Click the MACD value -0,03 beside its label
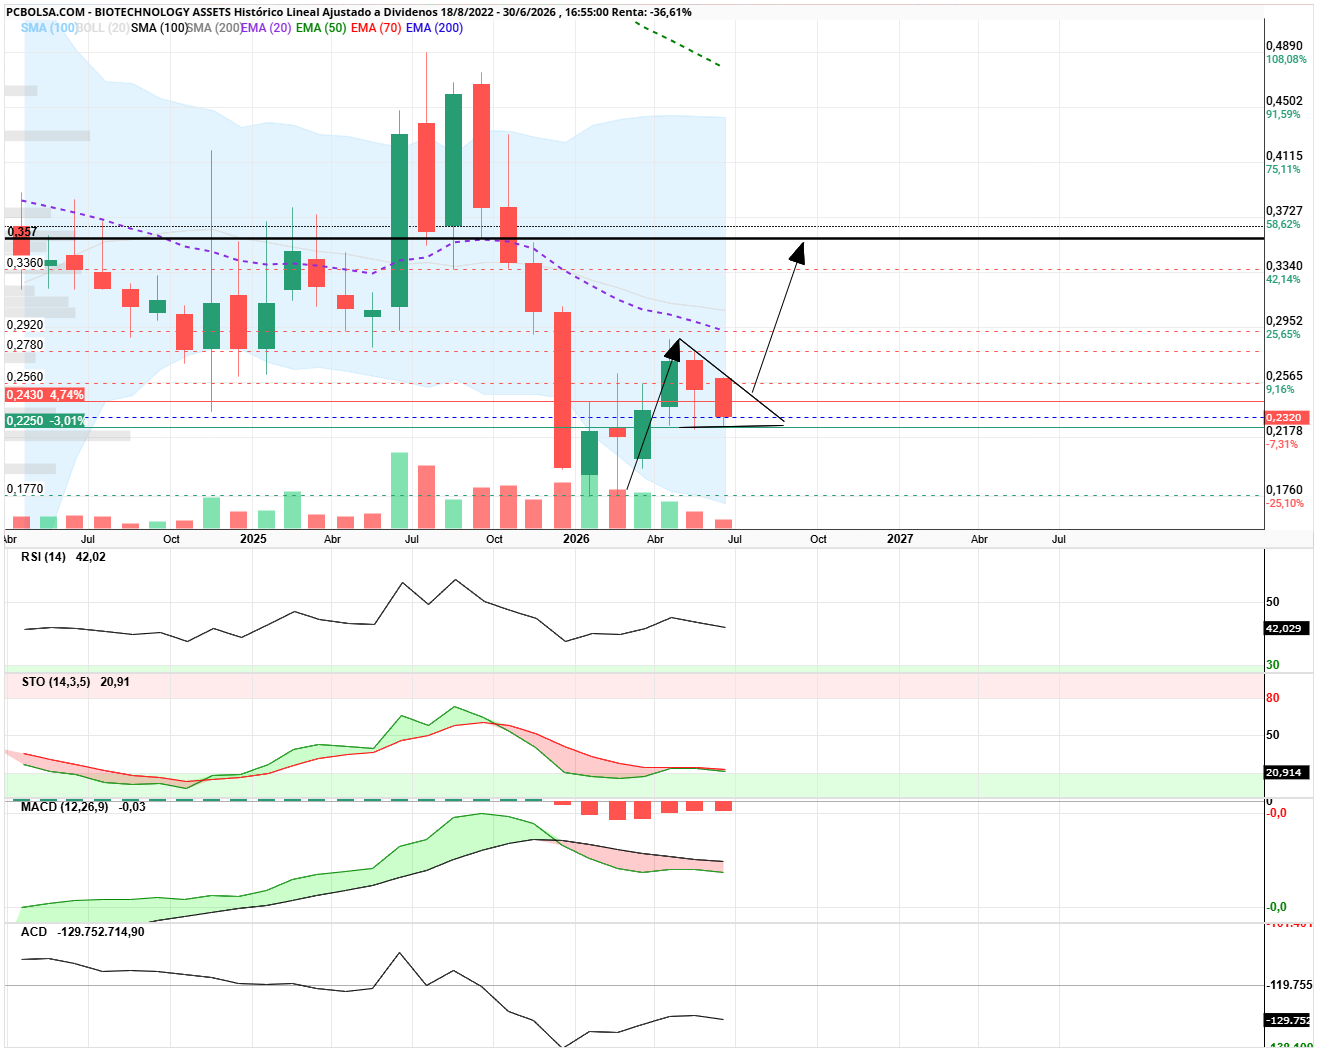Image resolution: width=1318 pixels, height=1052 pixels. 132,807
